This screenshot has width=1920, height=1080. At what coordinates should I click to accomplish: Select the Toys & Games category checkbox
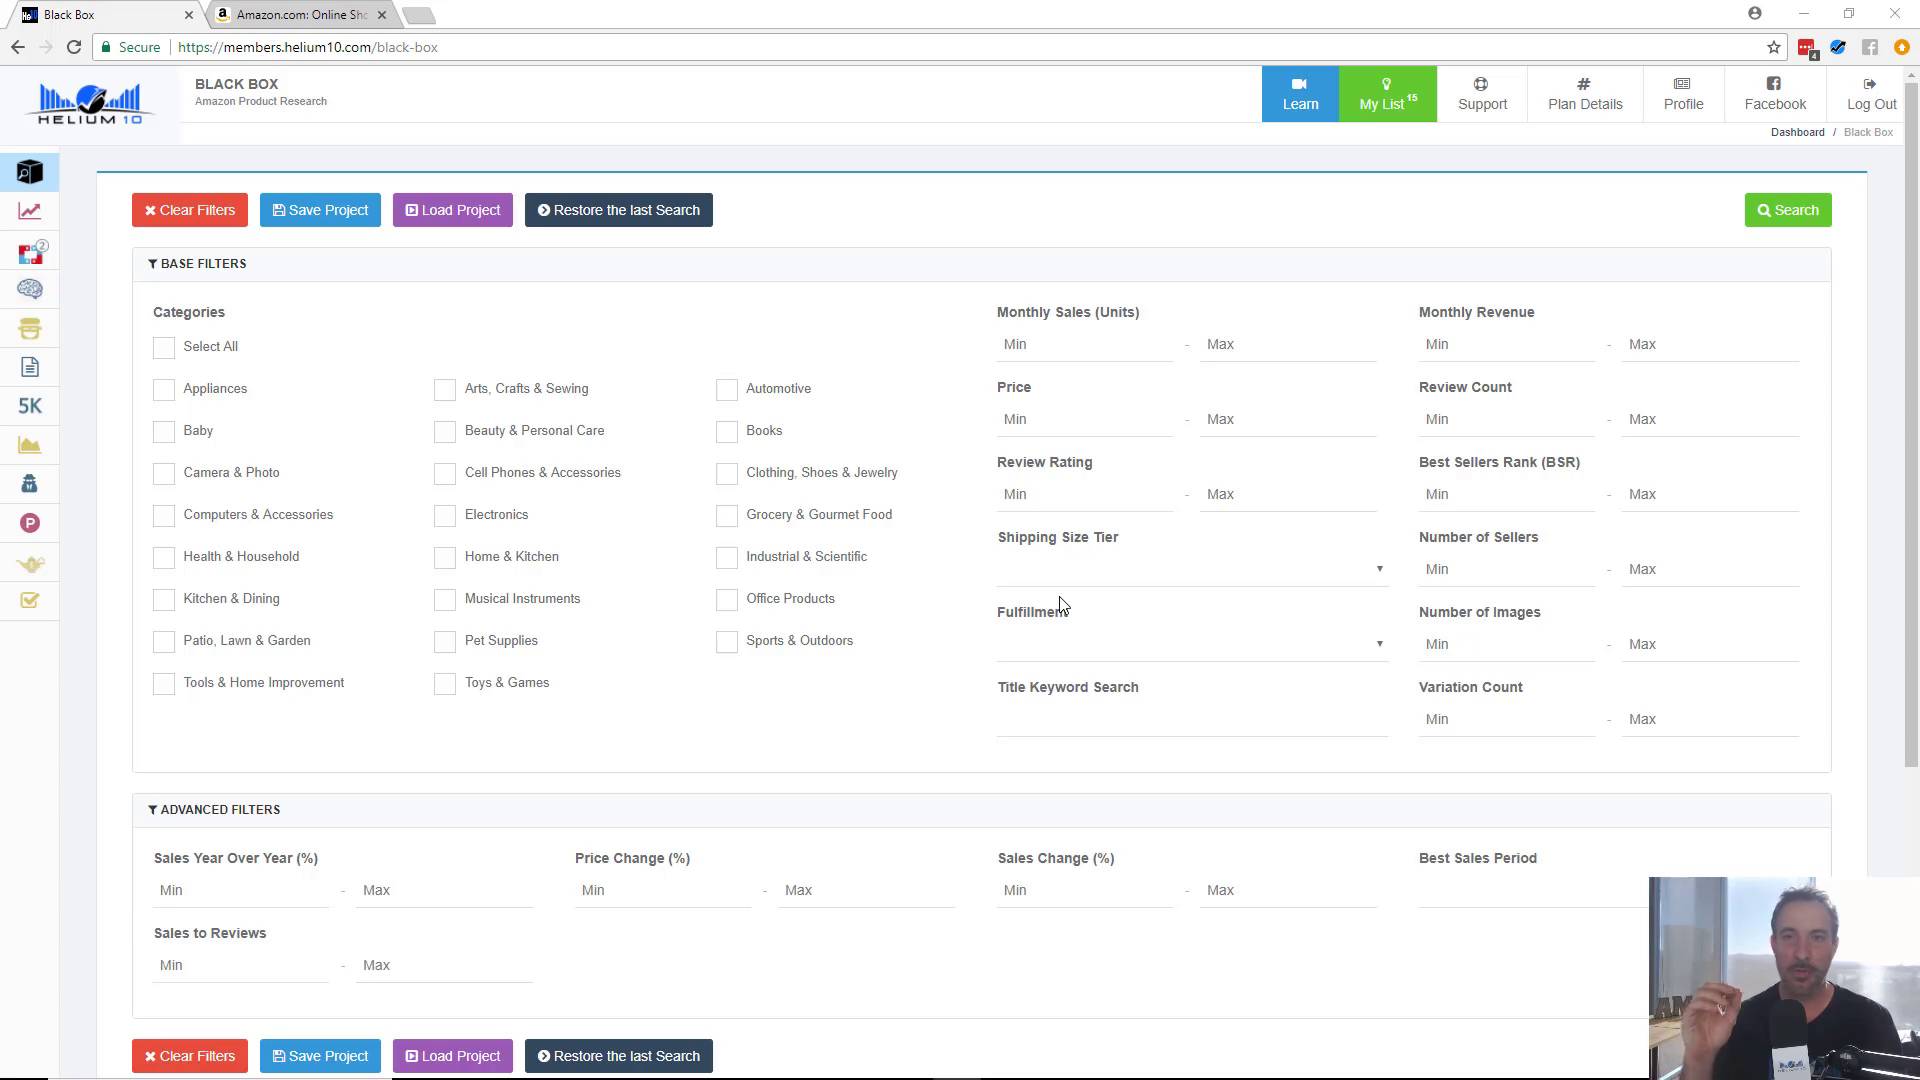coord(445,683)
